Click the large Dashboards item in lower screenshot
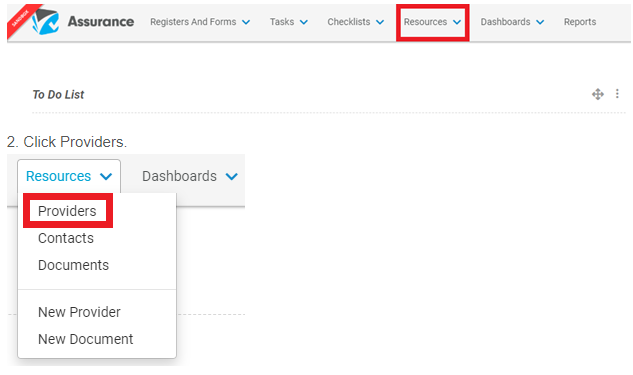Viewport: 633px width, 375px height. (179, 176)
